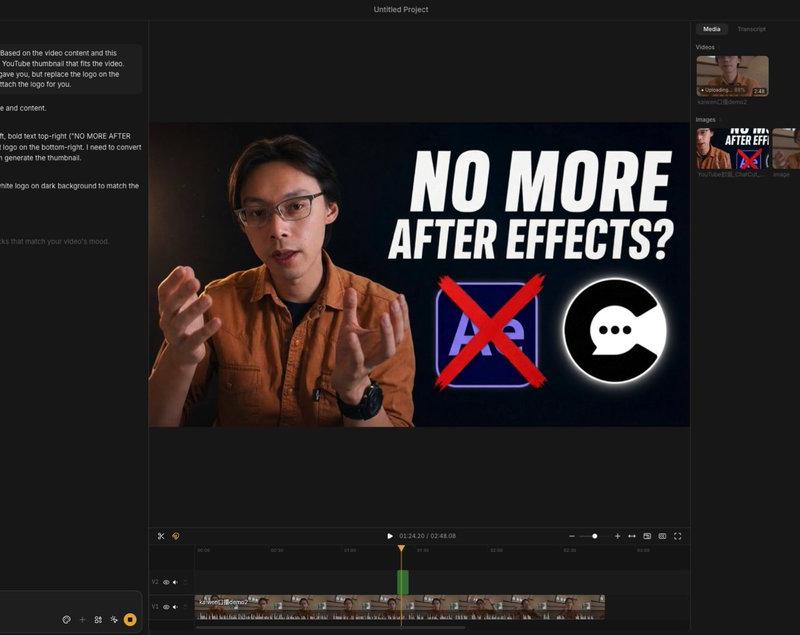
Task: Switch to the Media tab
Action: click(712, 29)
